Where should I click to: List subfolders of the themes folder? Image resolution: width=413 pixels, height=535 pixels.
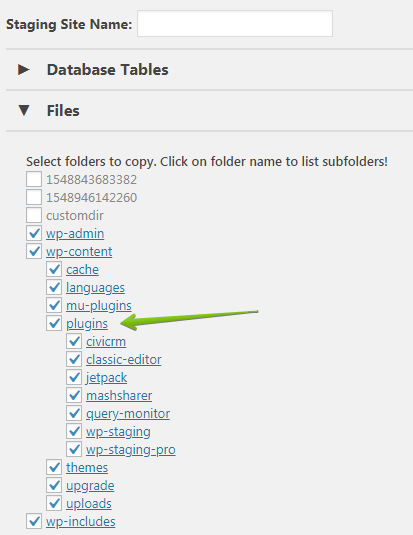coord(87,467)
